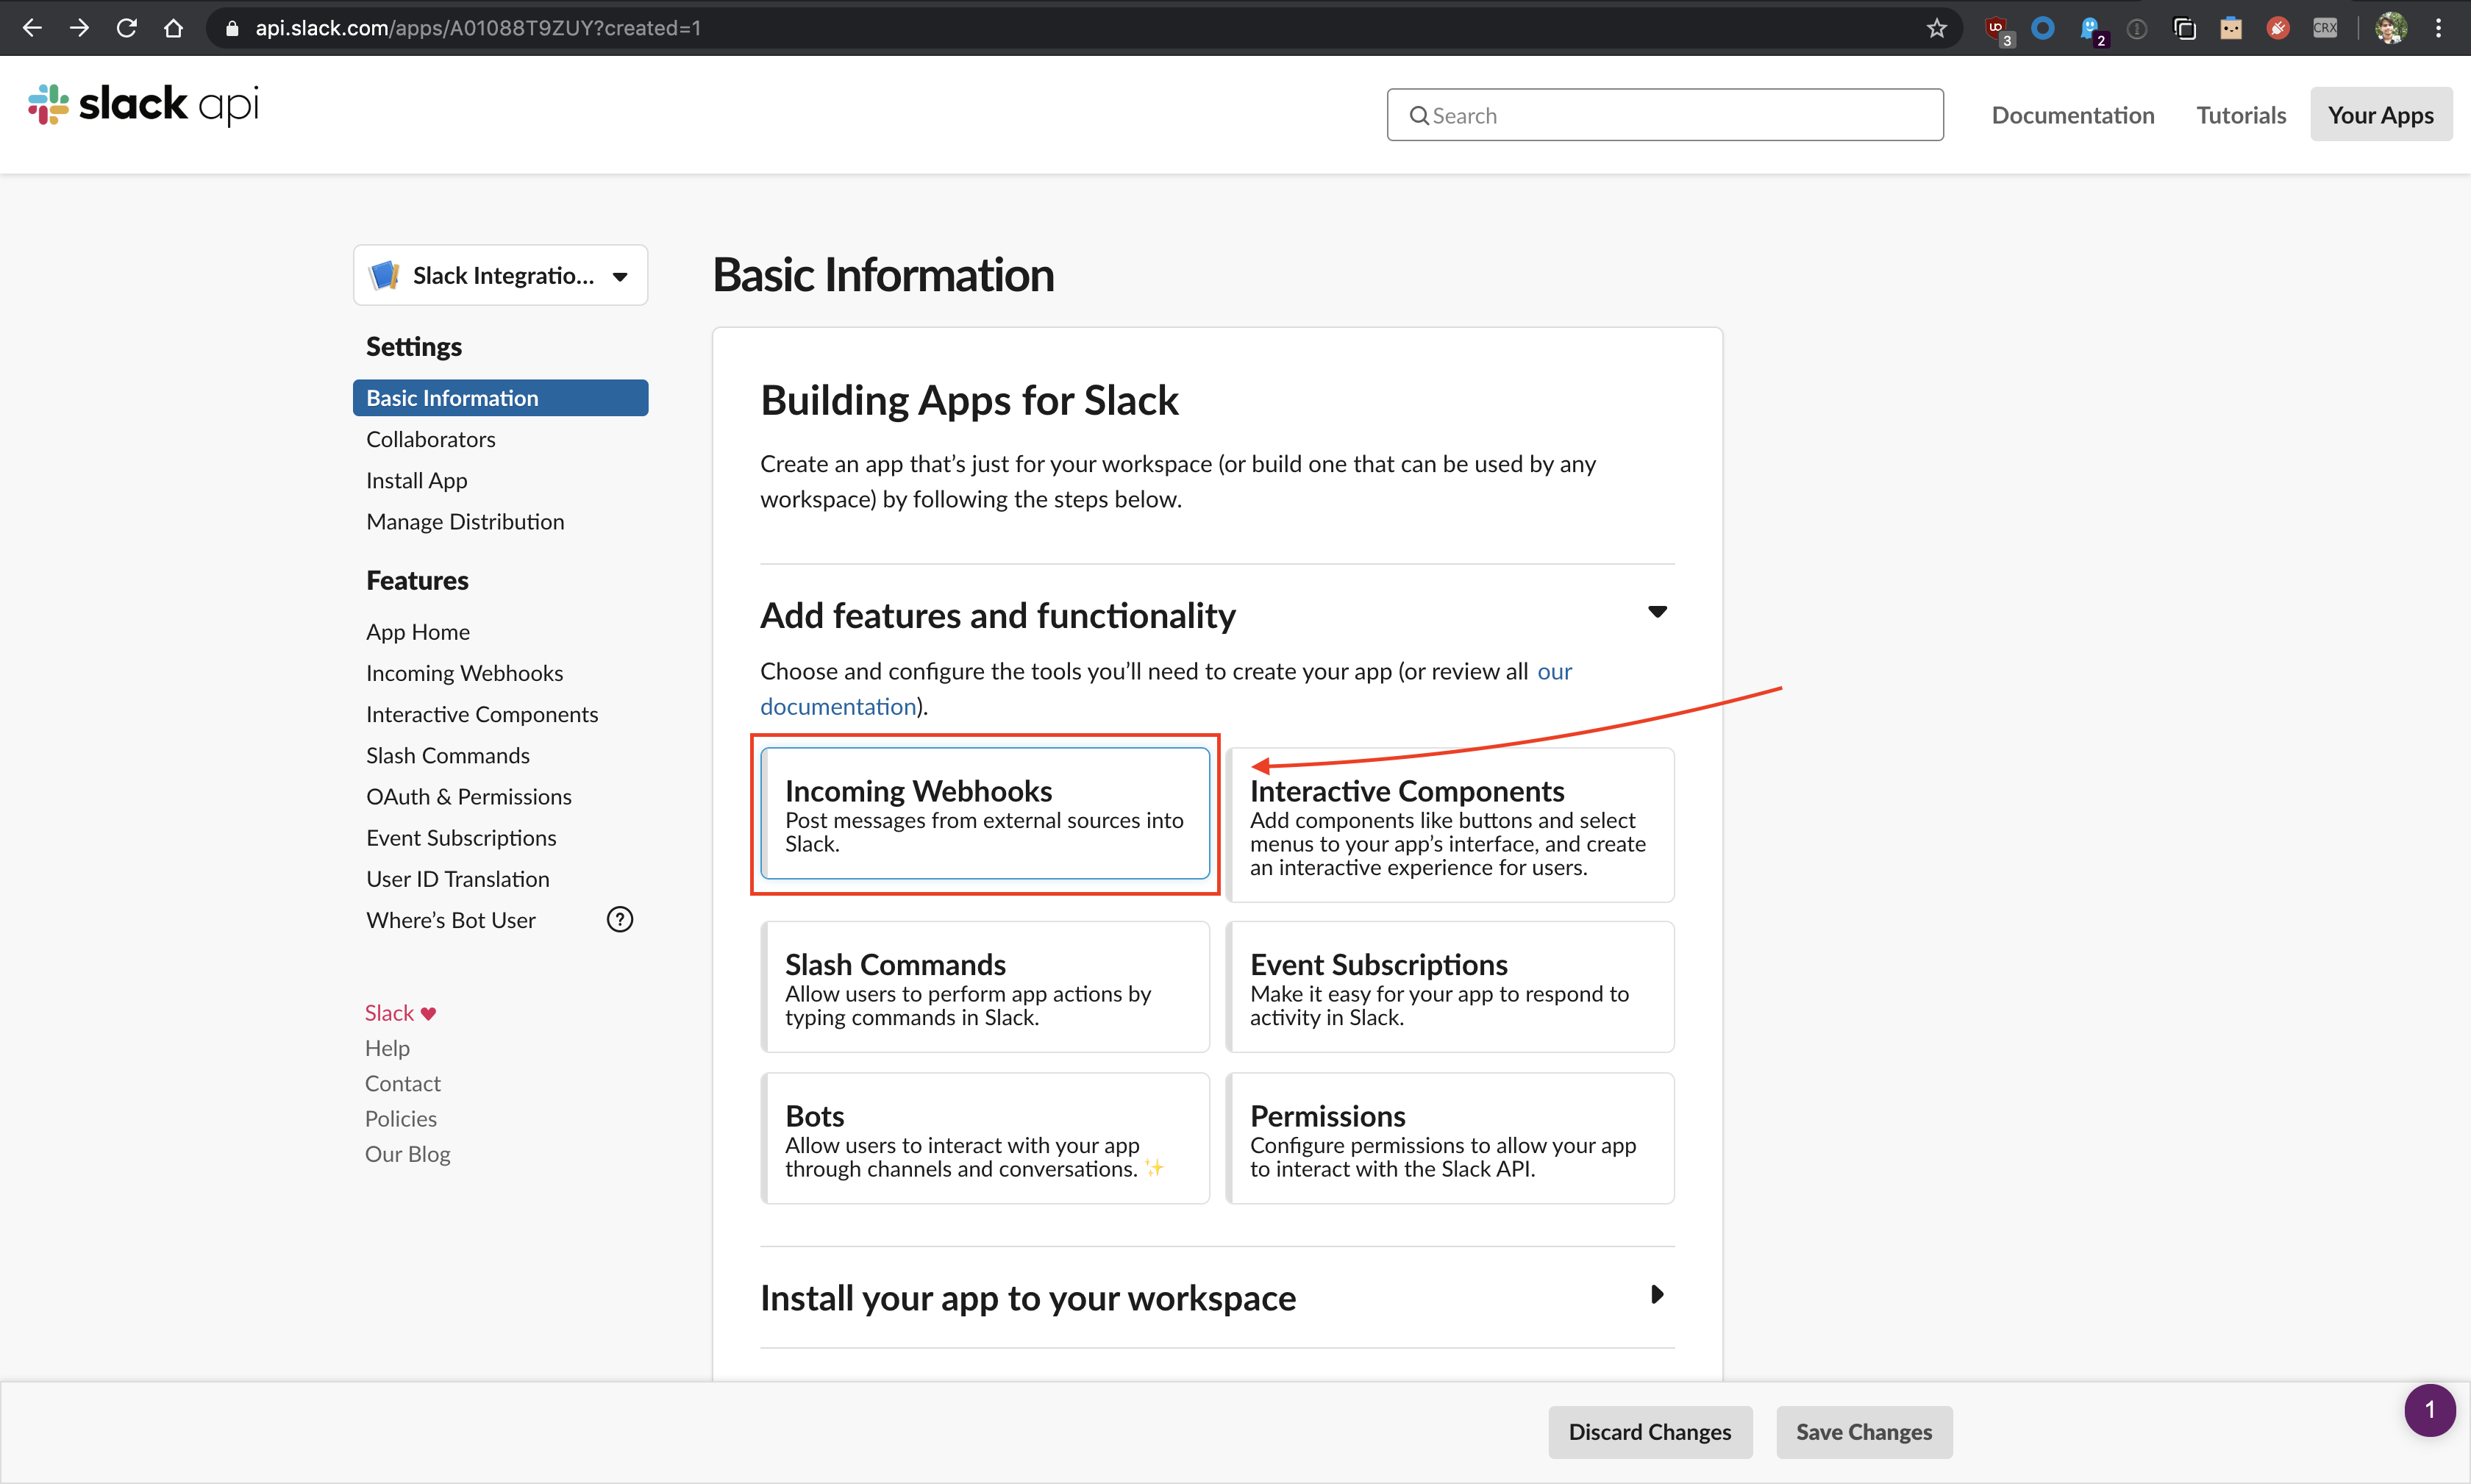Open Event Subscriptions in sidebar
Screen dimensions: 2471x1484
point(461,837)
